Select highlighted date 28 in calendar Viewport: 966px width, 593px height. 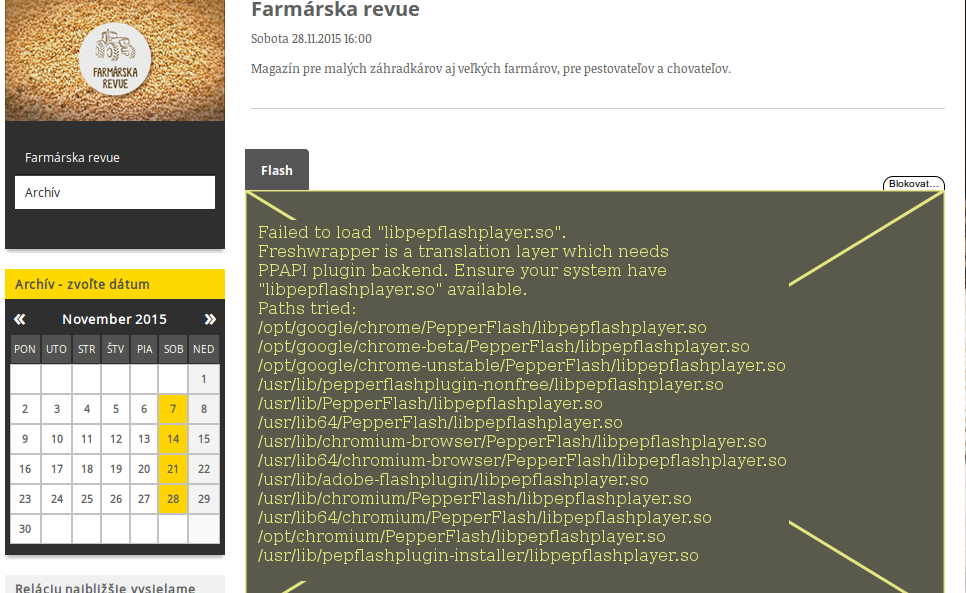point(173,499)
